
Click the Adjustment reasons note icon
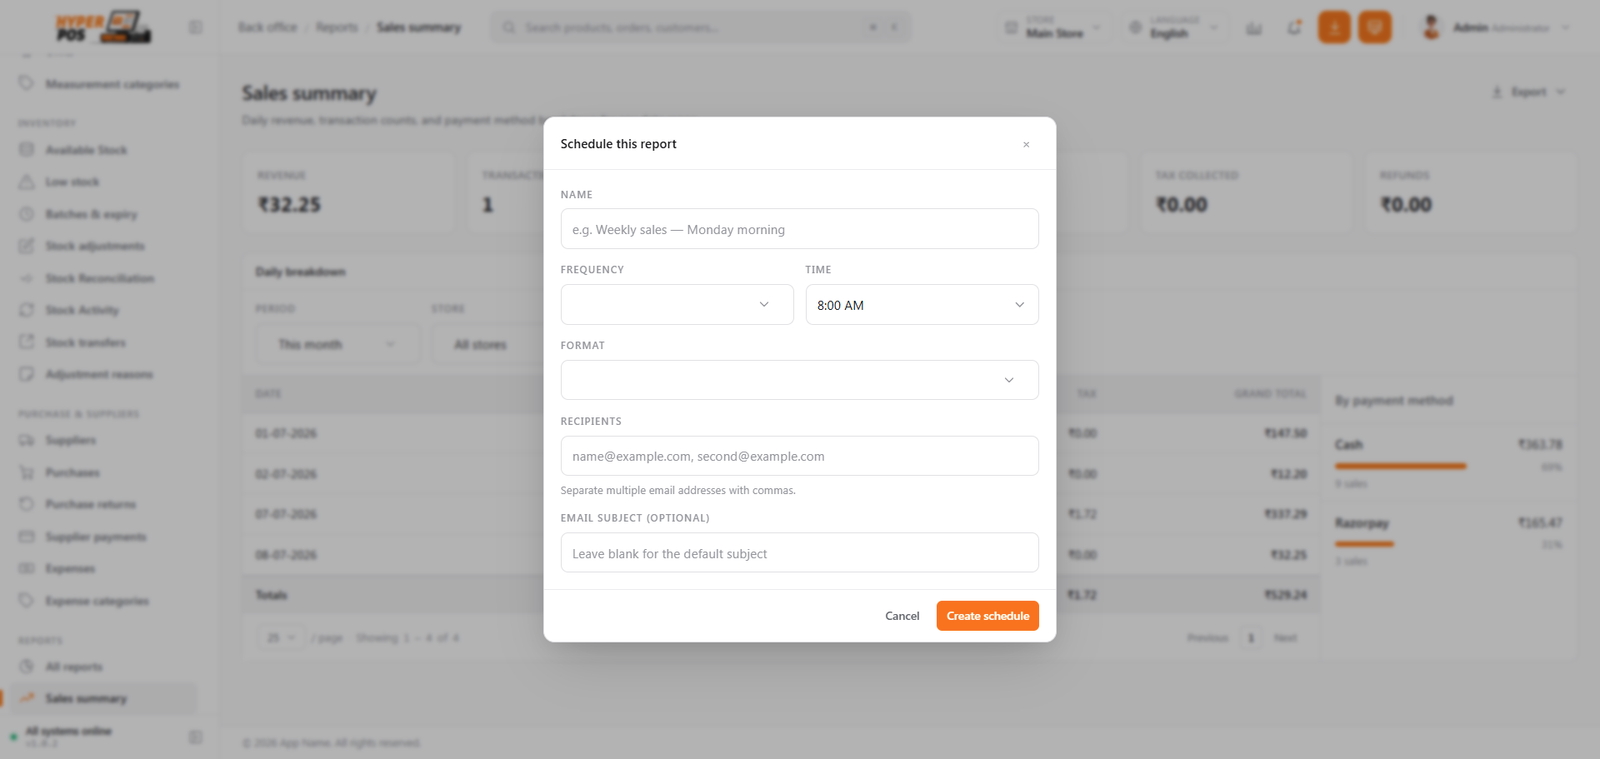pos(27,374)
